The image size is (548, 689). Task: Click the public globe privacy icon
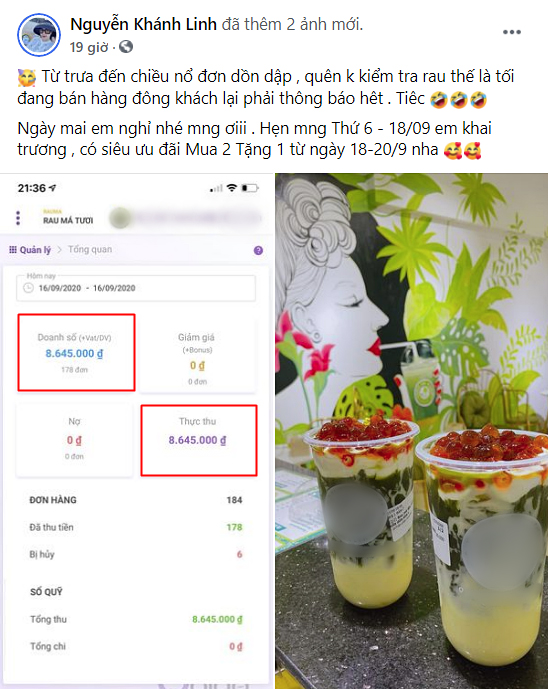pyautogui.click(x=126, y=47)
